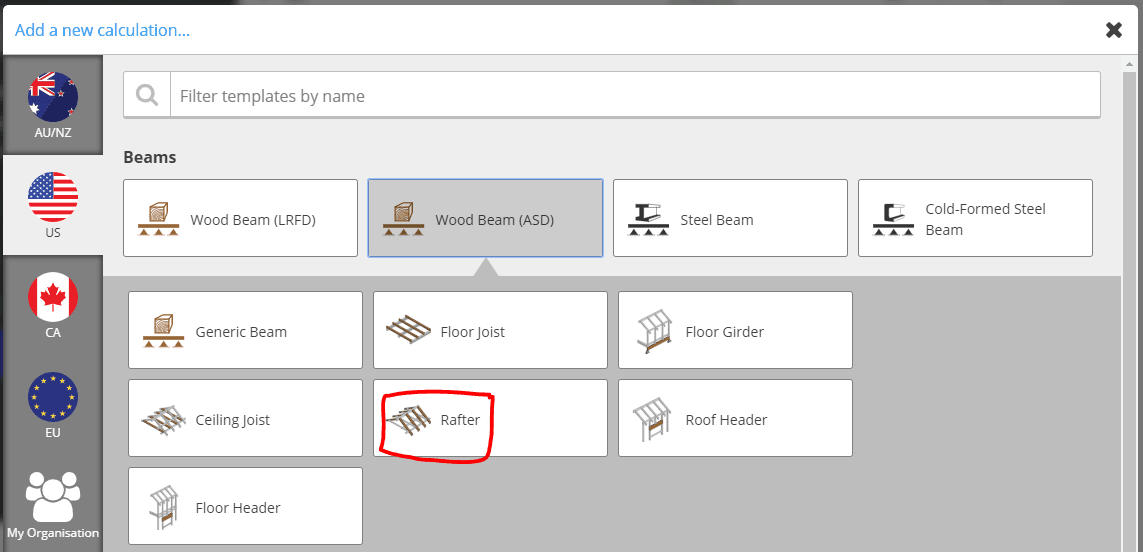Collapse the Wood Beam (ASD) category

485,218
